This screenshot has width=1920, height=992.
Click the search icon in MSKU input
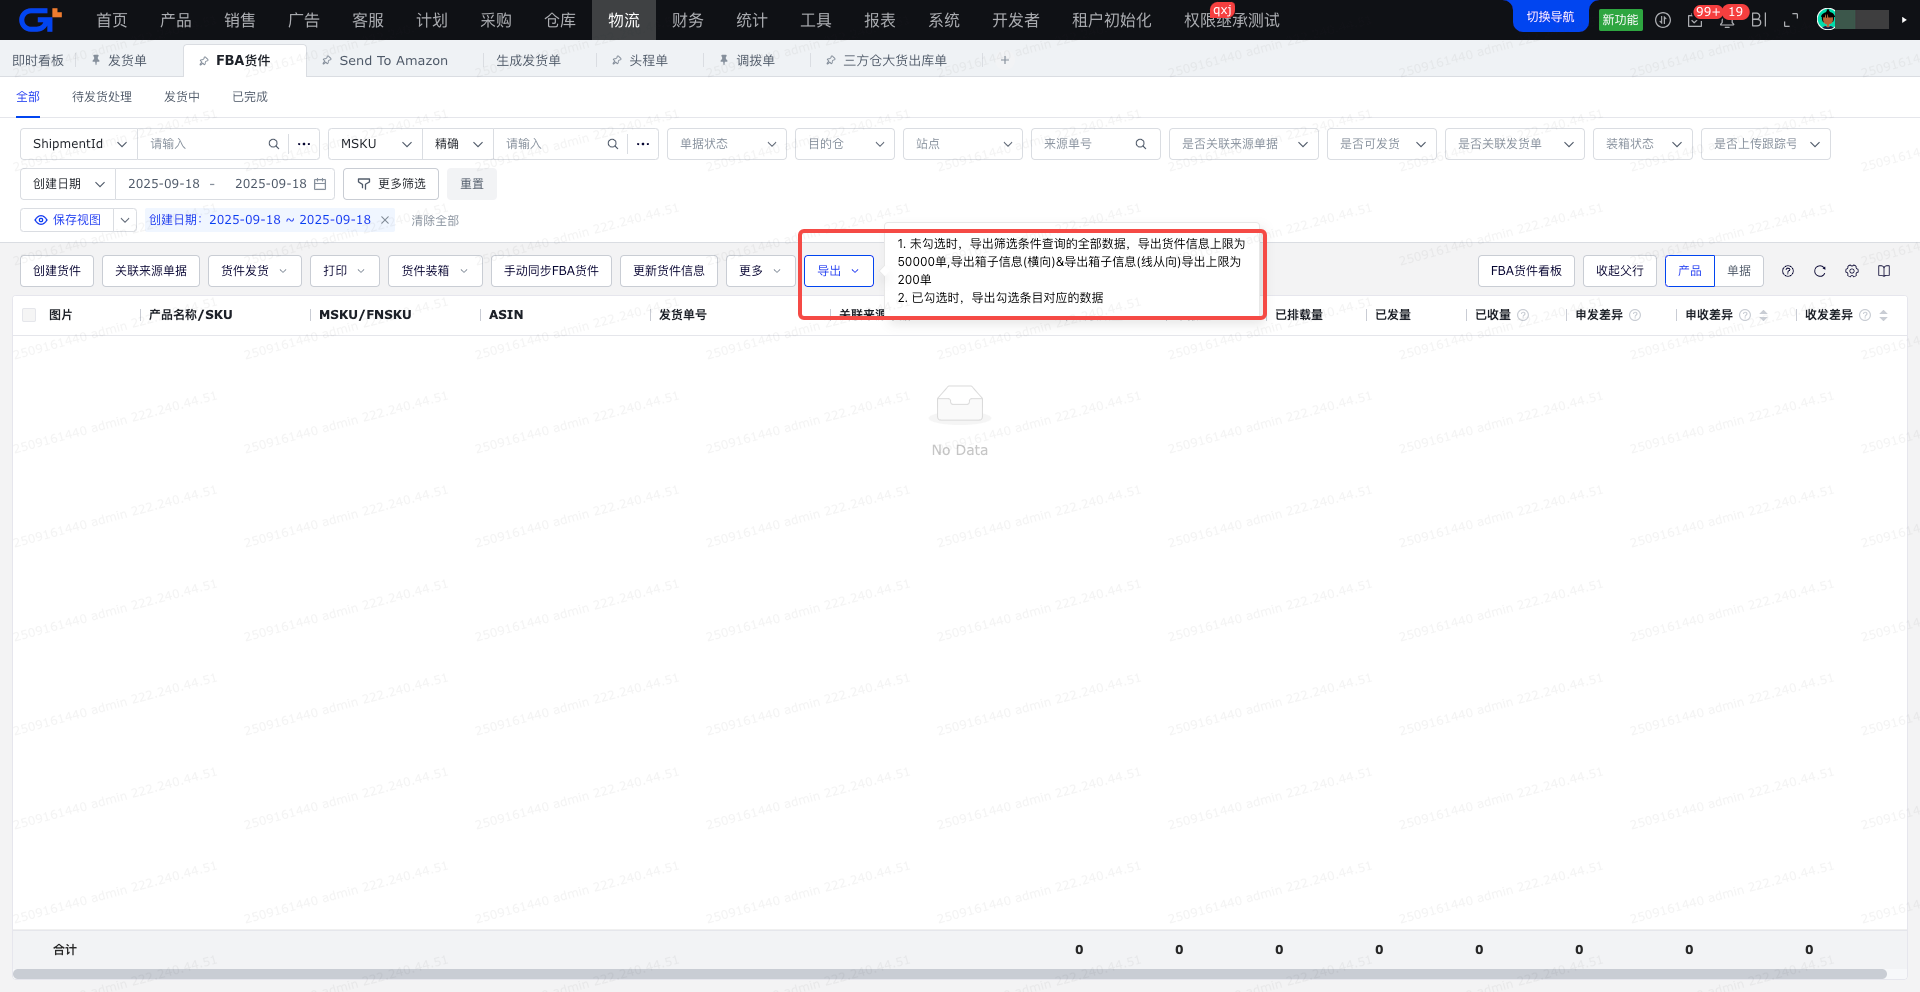coord(612,144)
